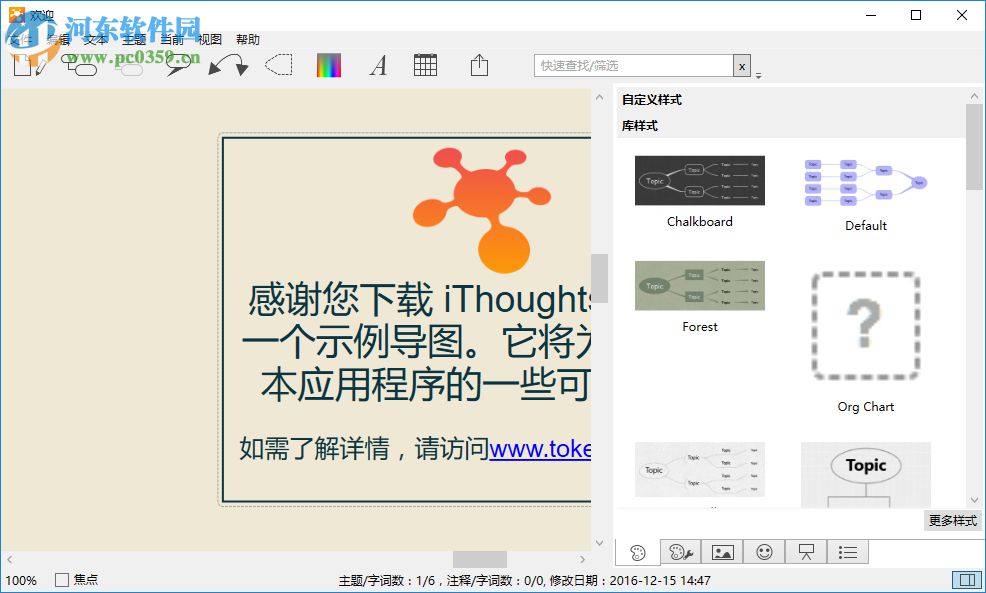Image resolution: width=986 pixels, height=593 pixels.
Task: Select the callout tool
Action: coord(177,66)
